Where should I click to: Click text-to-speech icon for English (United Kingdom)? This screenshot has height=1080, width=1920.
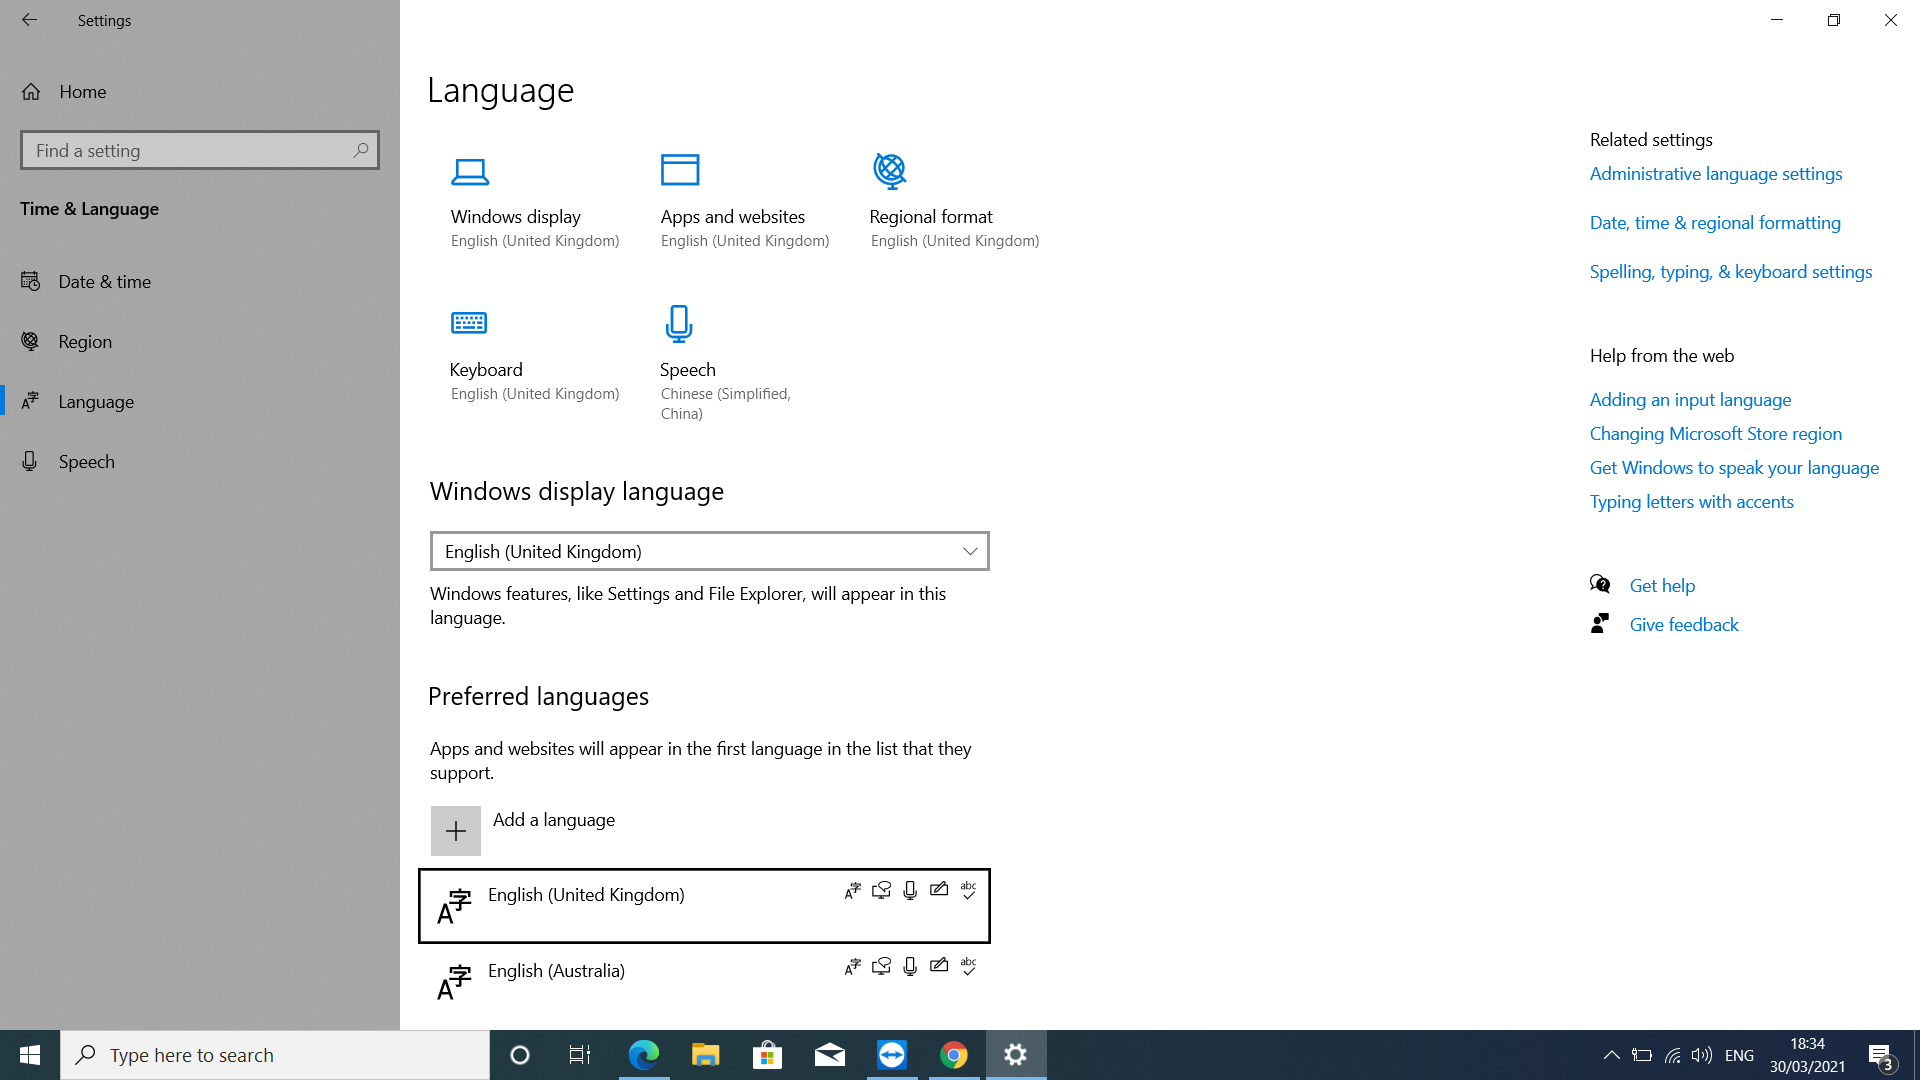pyautogui.click(x=881, y=890)
